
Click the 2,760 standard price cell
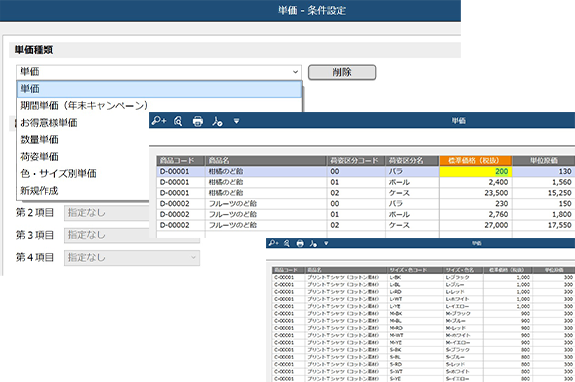[476, 214]
